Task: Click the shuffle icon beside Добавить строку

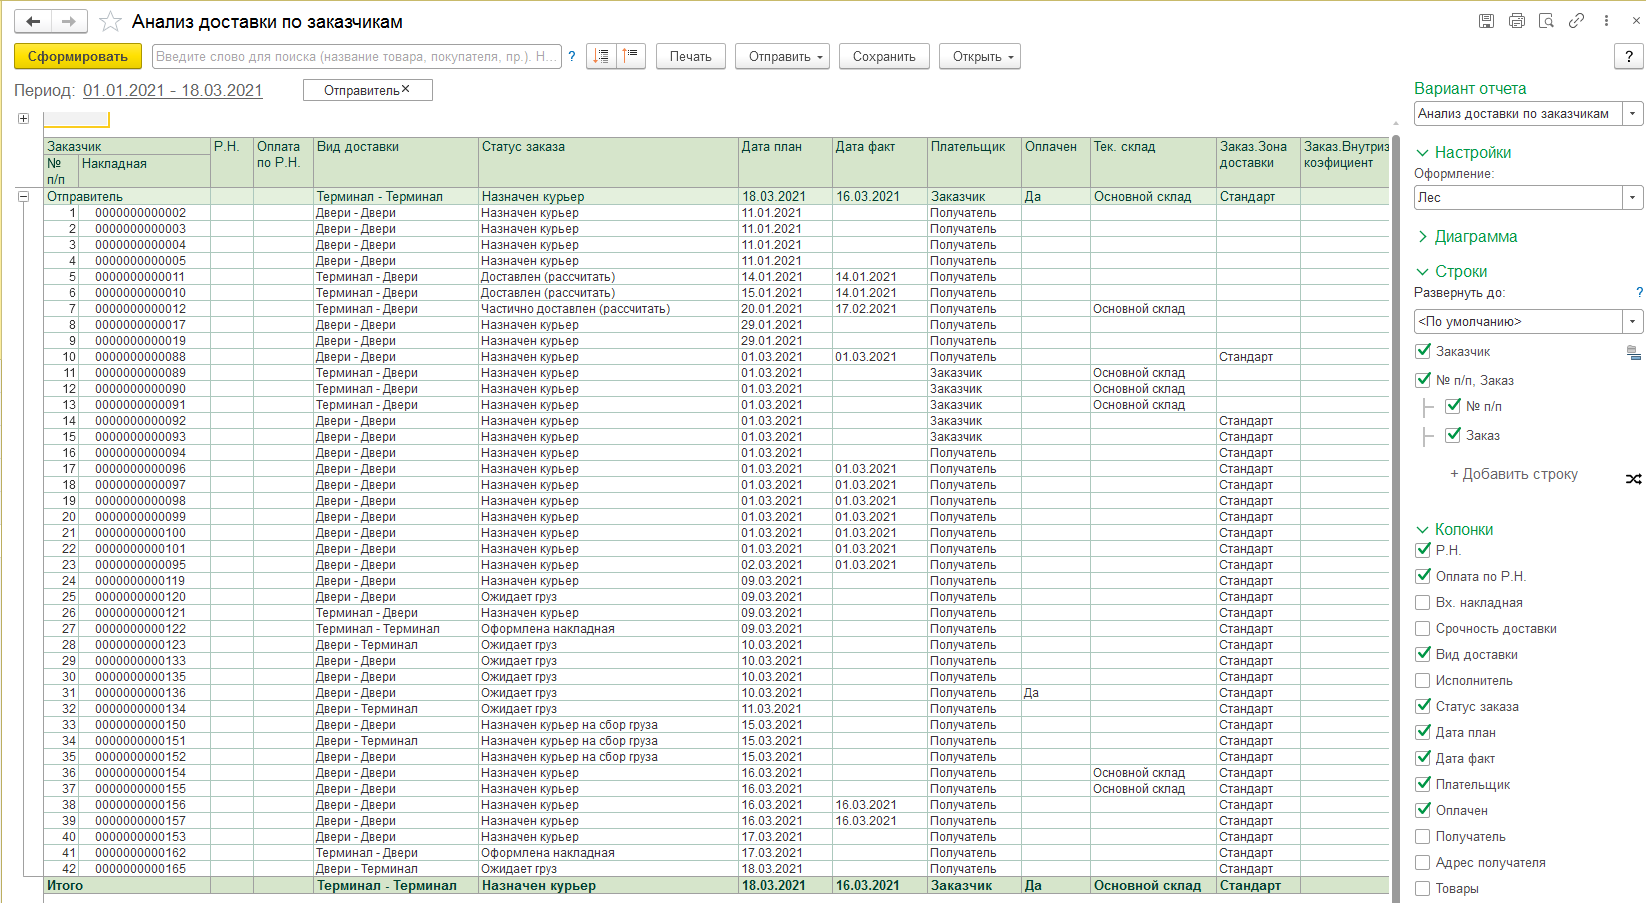Action: 1633,479
